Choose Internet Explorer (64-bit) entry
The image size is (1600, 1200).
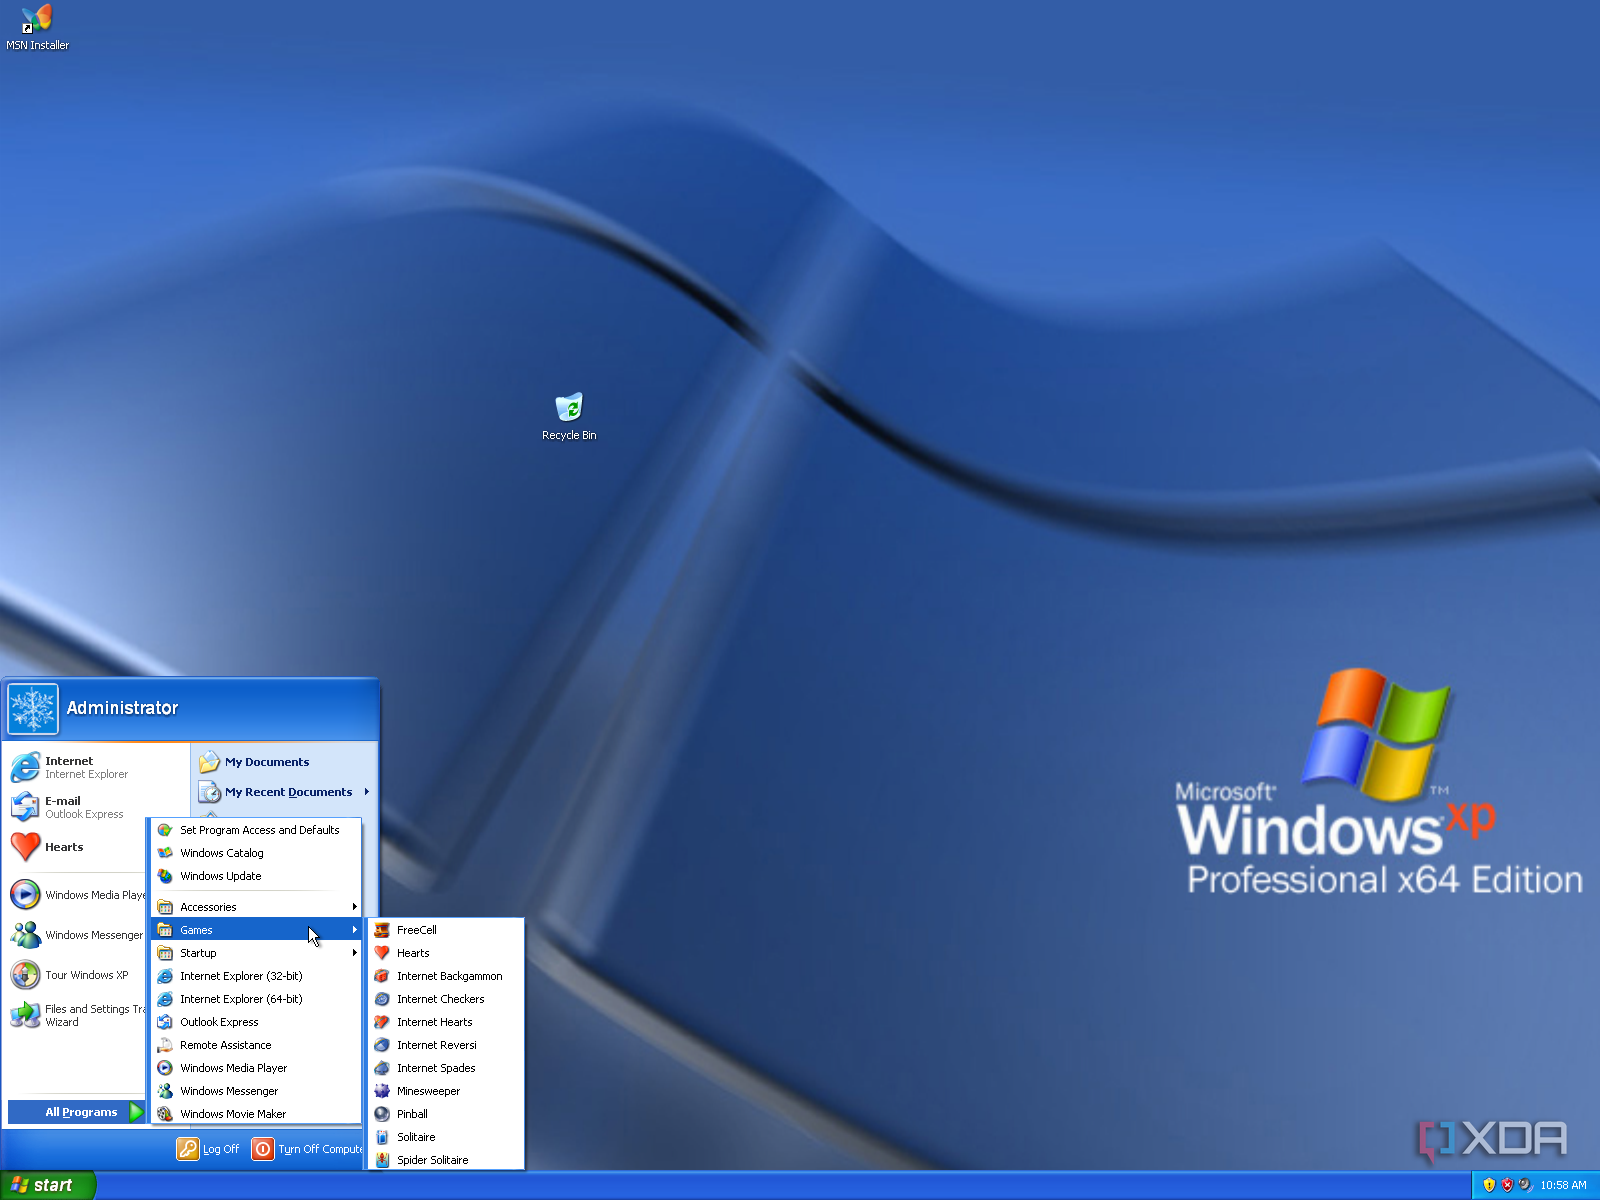click(x=240, y=999)
